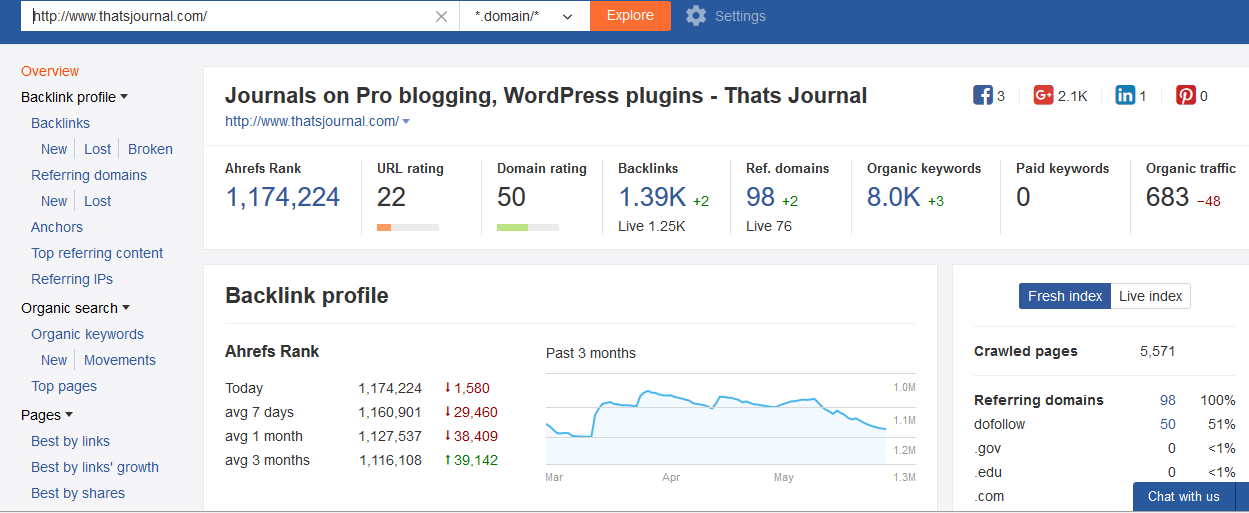
Task: Open Referring IPs in the sidebar
Action: [x=72, y=279]
